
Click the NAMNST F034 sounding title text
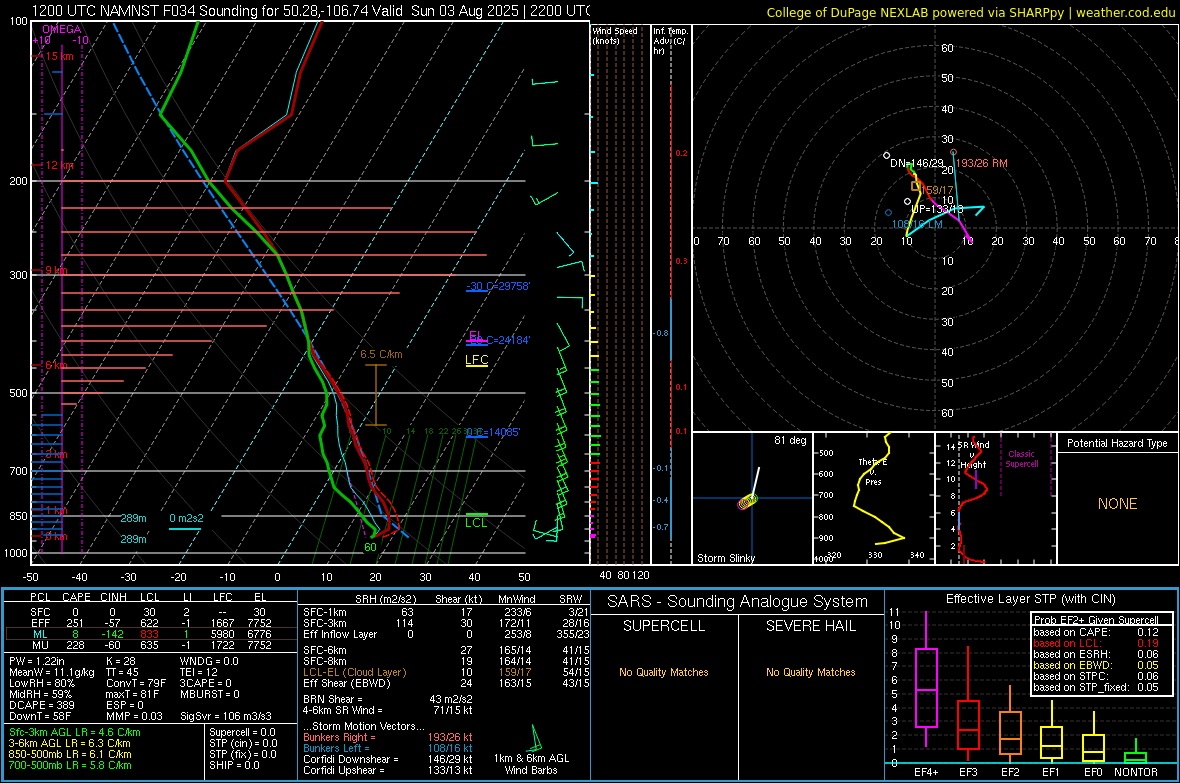[x=311, y=11]
